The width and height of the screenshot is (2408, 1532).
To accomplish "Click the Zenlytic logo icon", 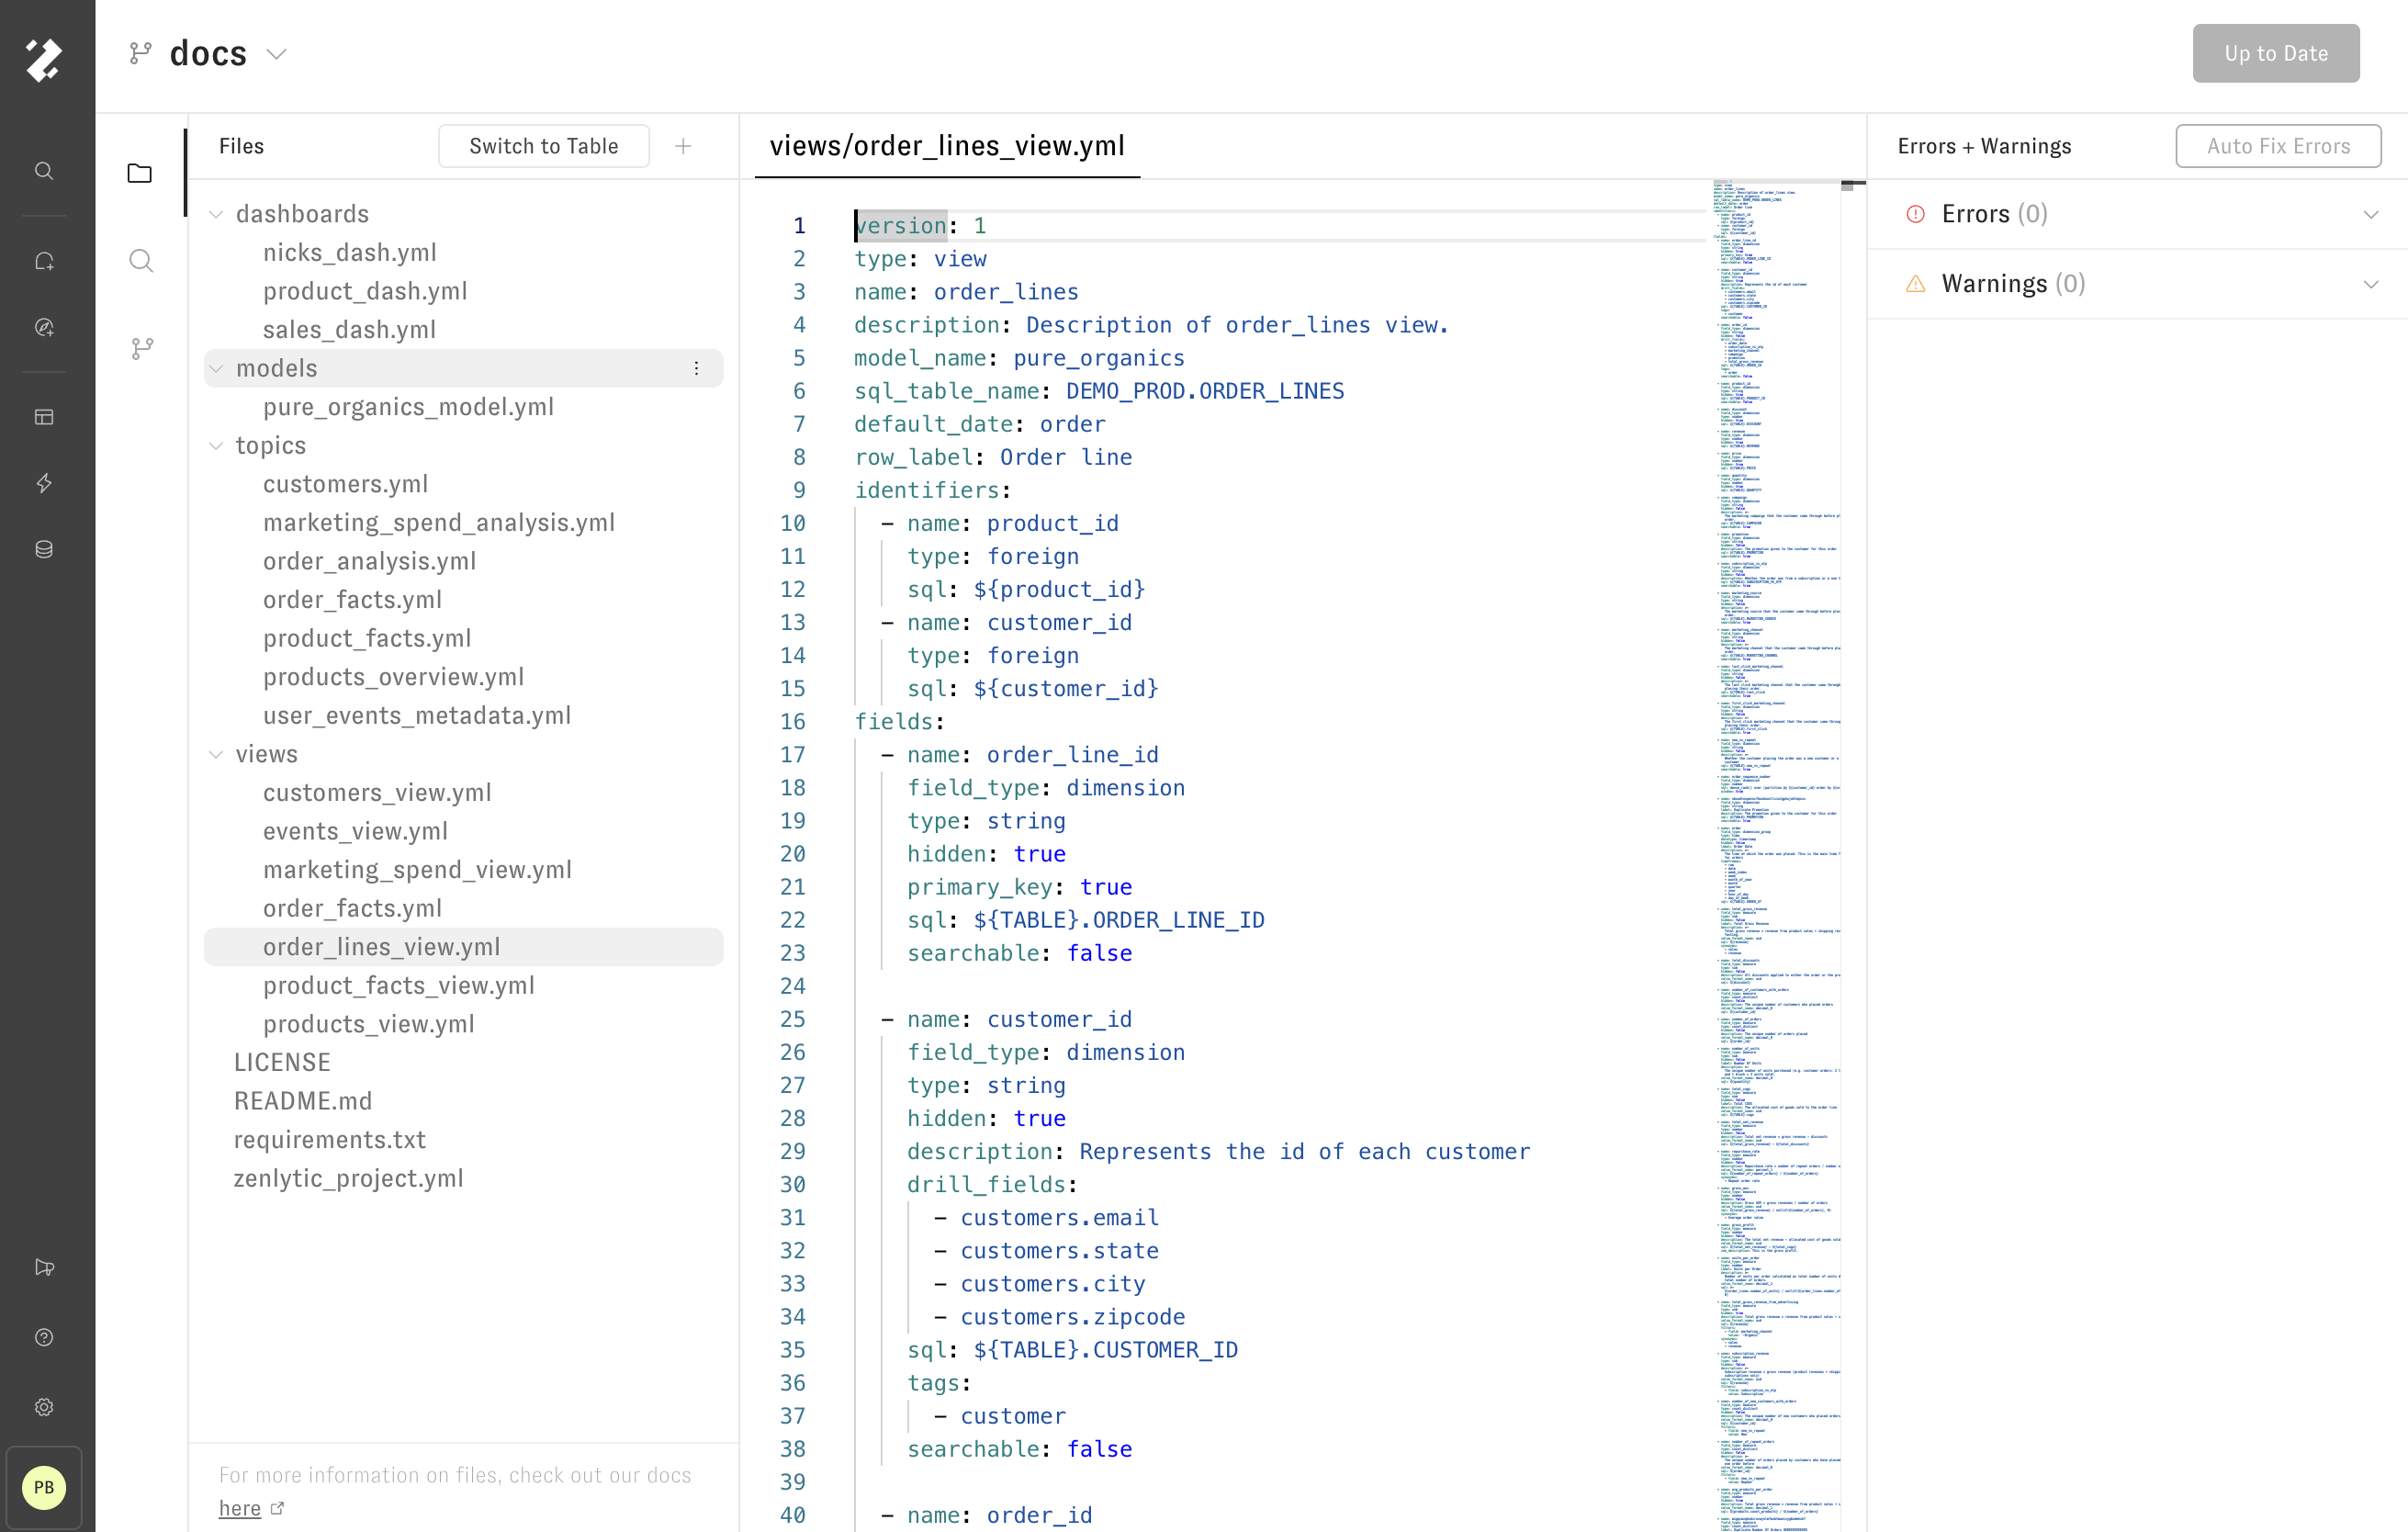I will [x=44, y=59].
